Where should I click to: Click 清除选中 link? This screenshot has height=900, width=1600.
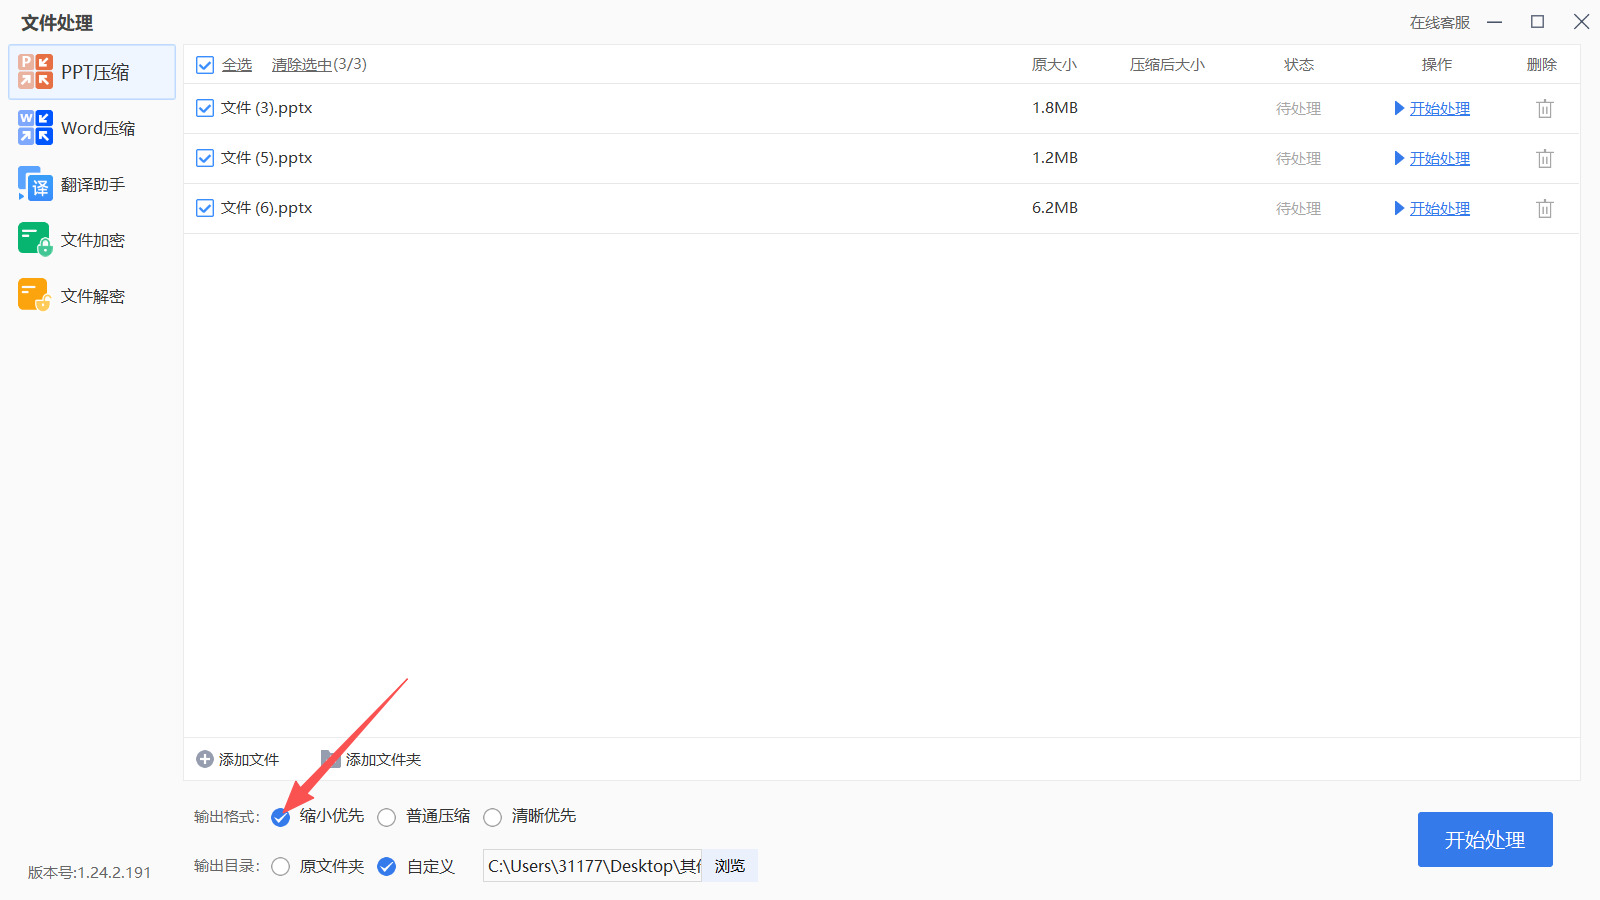tap(302, 65)
